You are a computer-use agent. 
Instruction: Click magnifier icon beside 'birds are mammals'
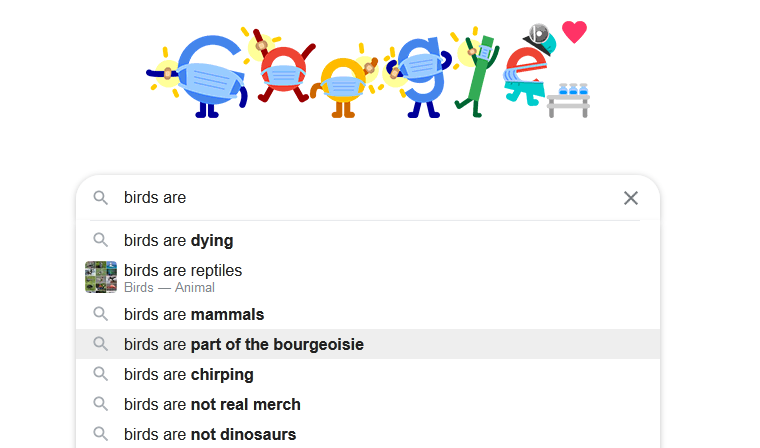coord(100,314)
